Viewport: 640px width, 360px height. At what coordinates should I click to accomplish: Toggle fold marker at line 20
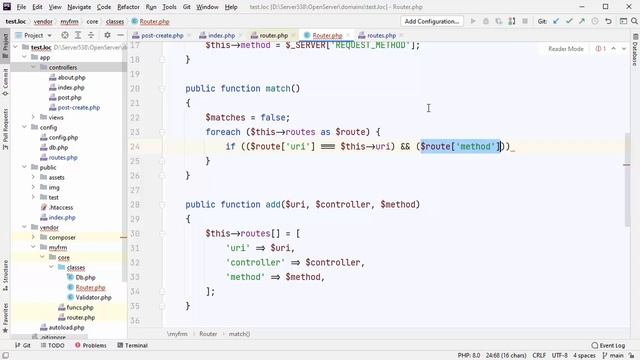click(162, 89)
